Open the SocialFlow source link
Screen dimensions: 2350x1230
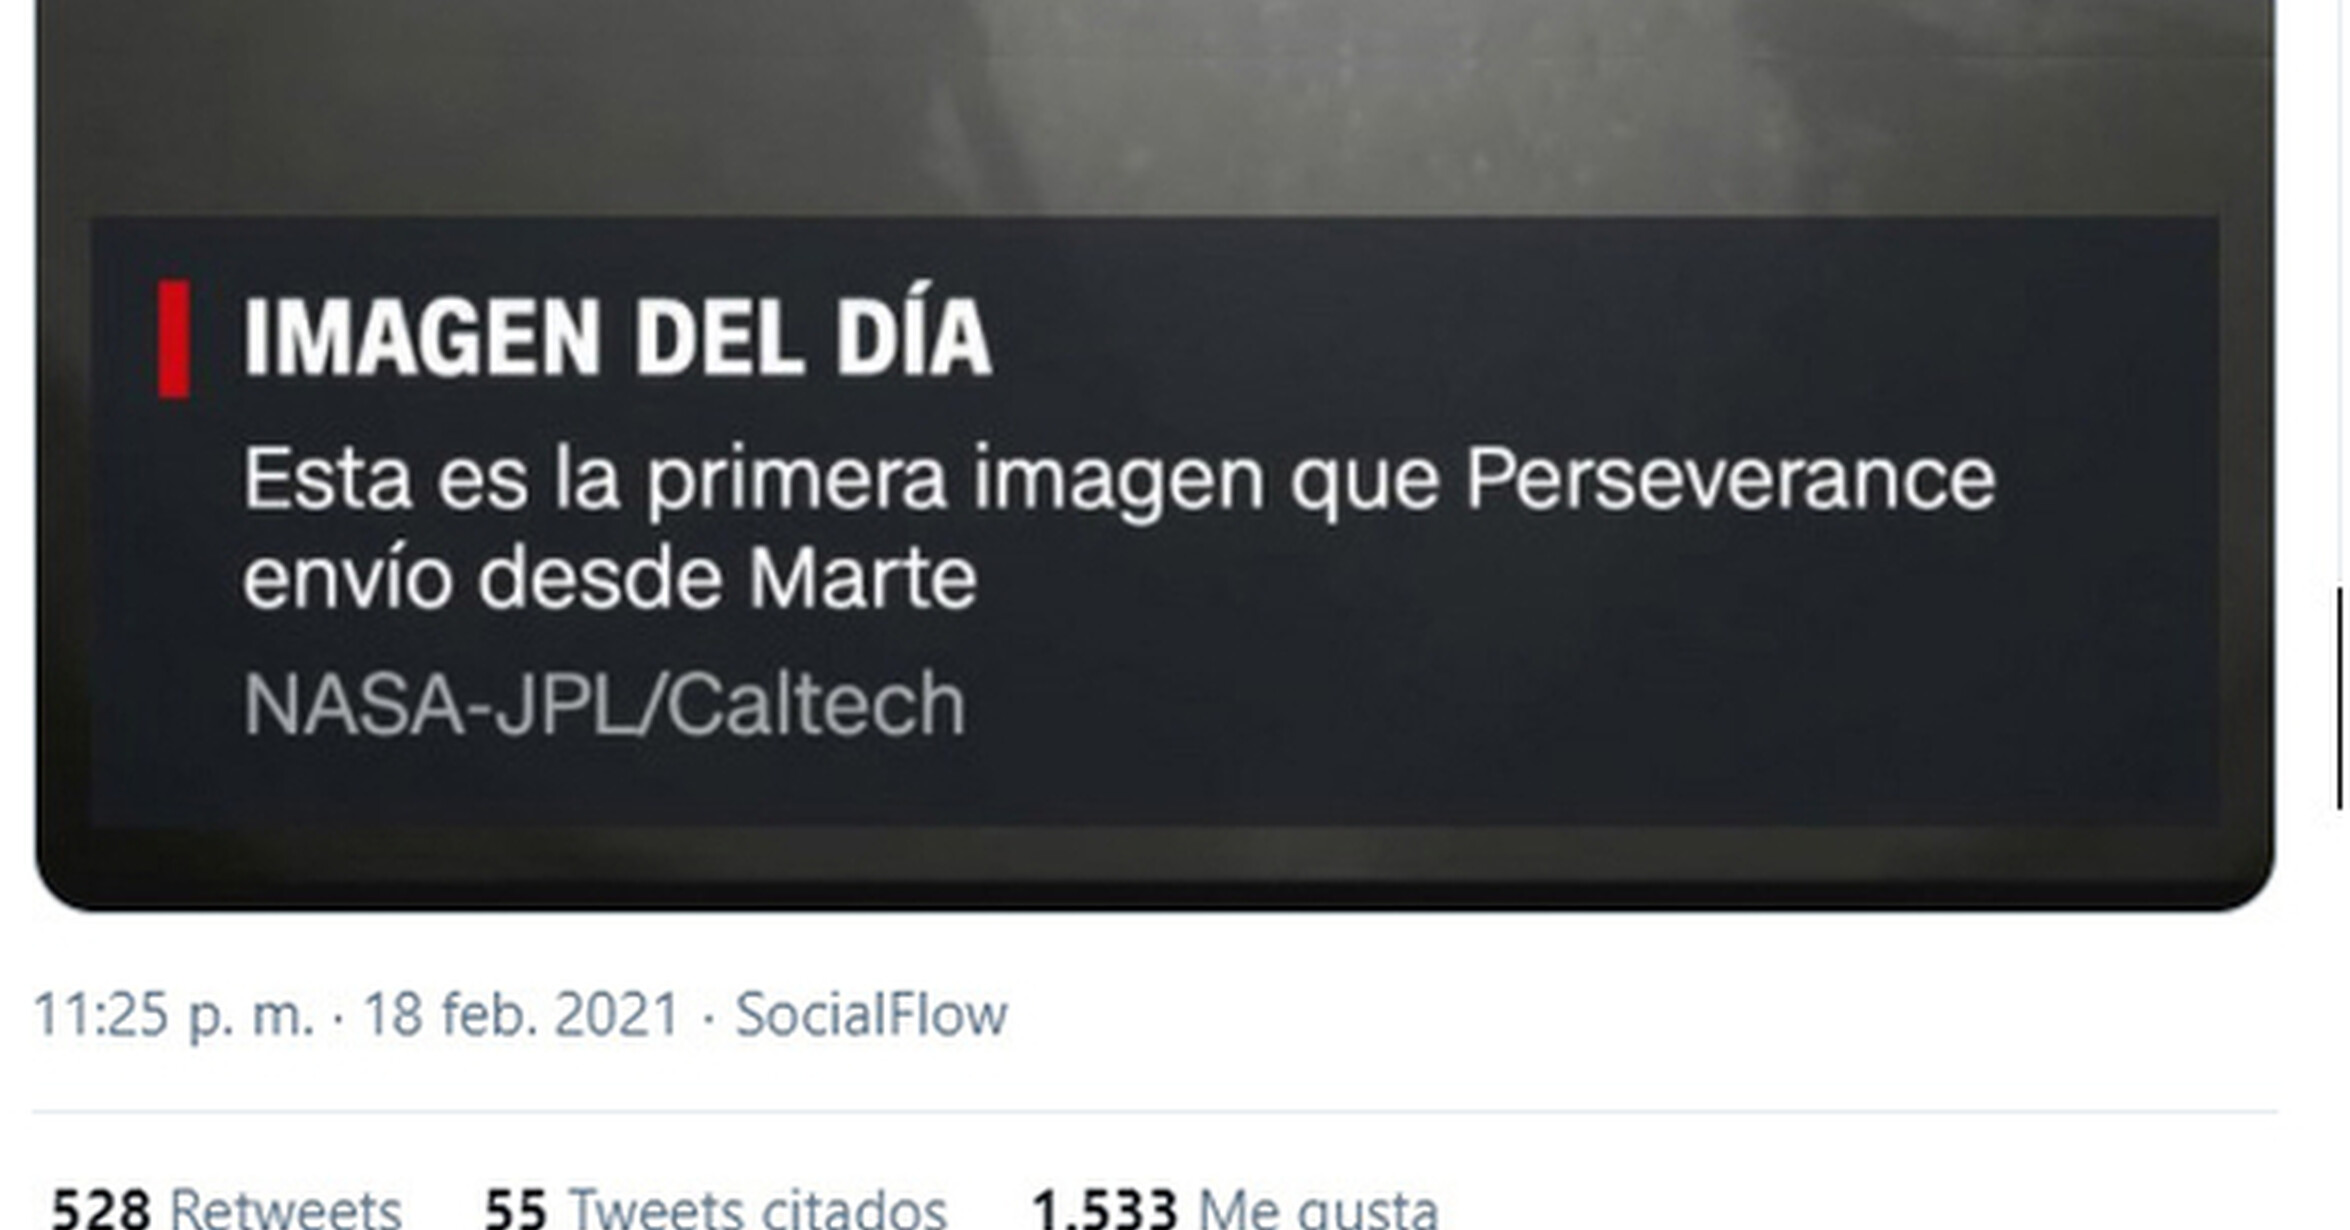[871, 1014]
